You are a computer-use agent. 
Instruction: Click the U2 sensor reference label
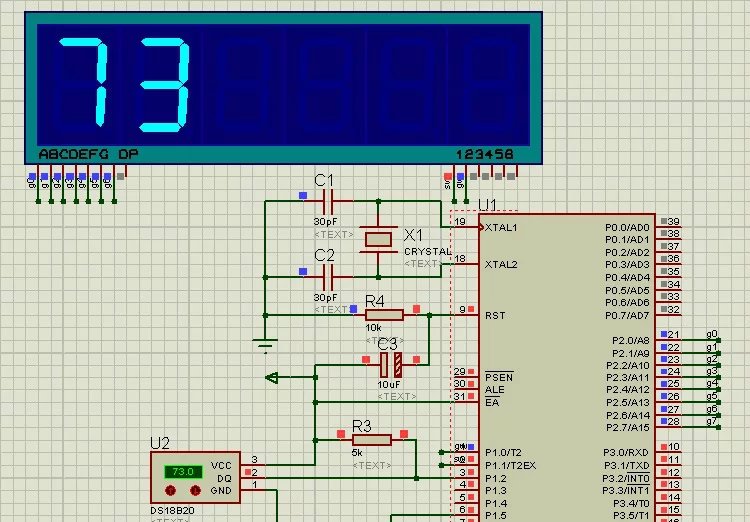tap(160, 442)
